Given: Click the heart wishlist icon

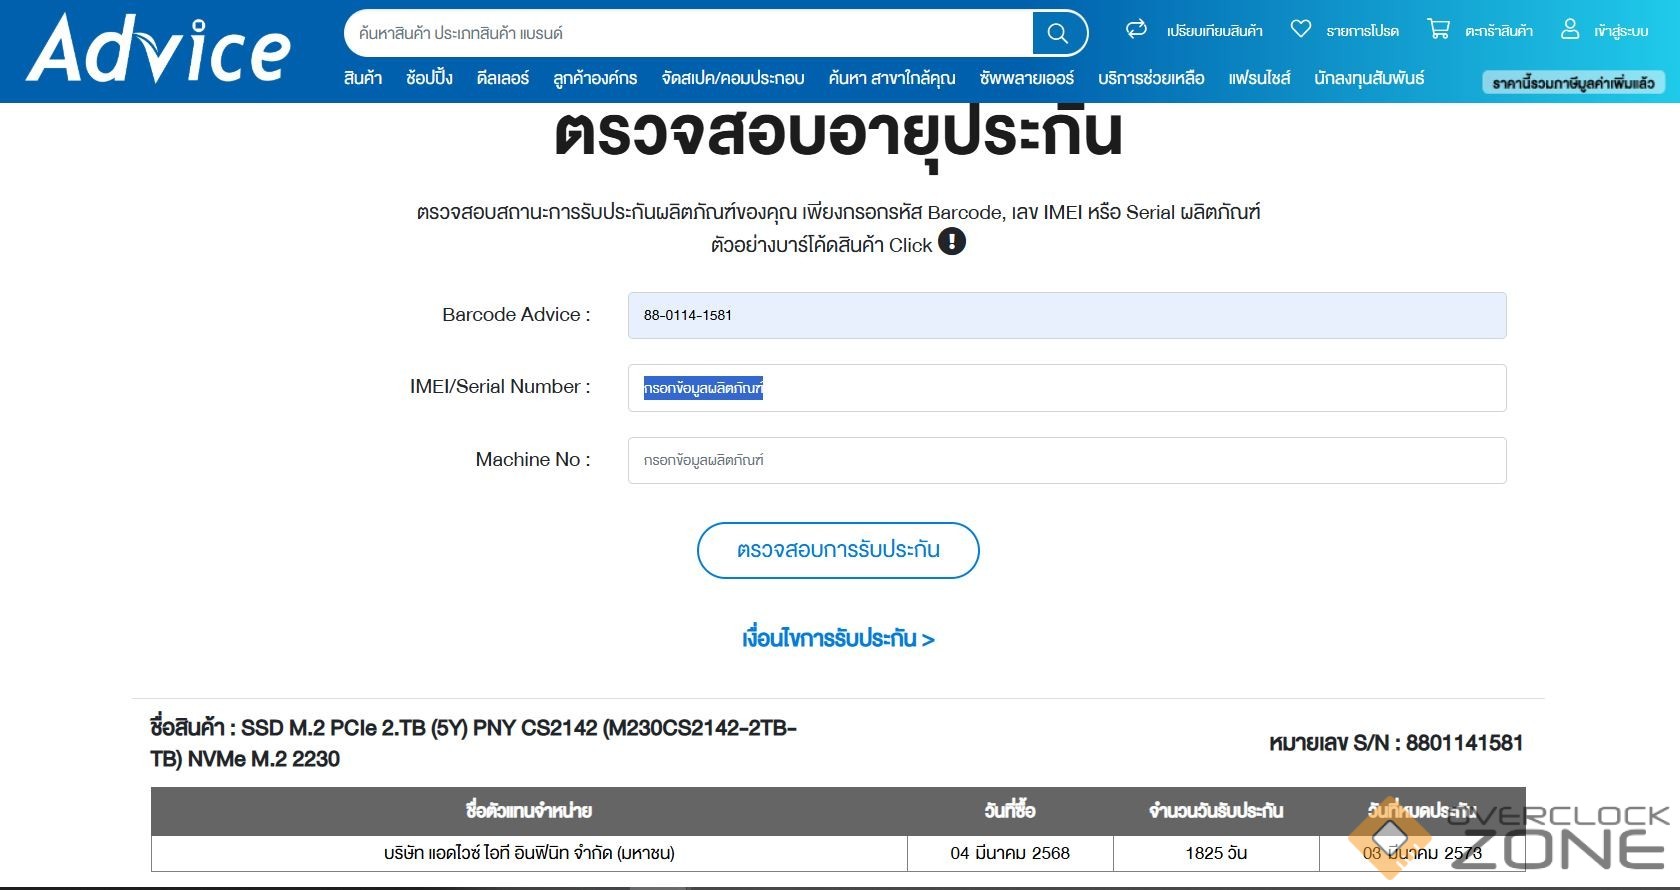Looking at the screenshot, I should 1300,29.
